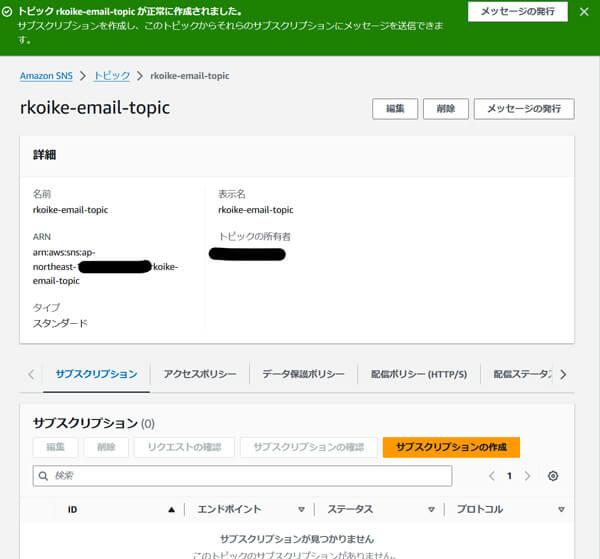The width and height of the screenshot is (600, 559).
Task: Dismiss the green success banner
Action: [x=584, y=12]
